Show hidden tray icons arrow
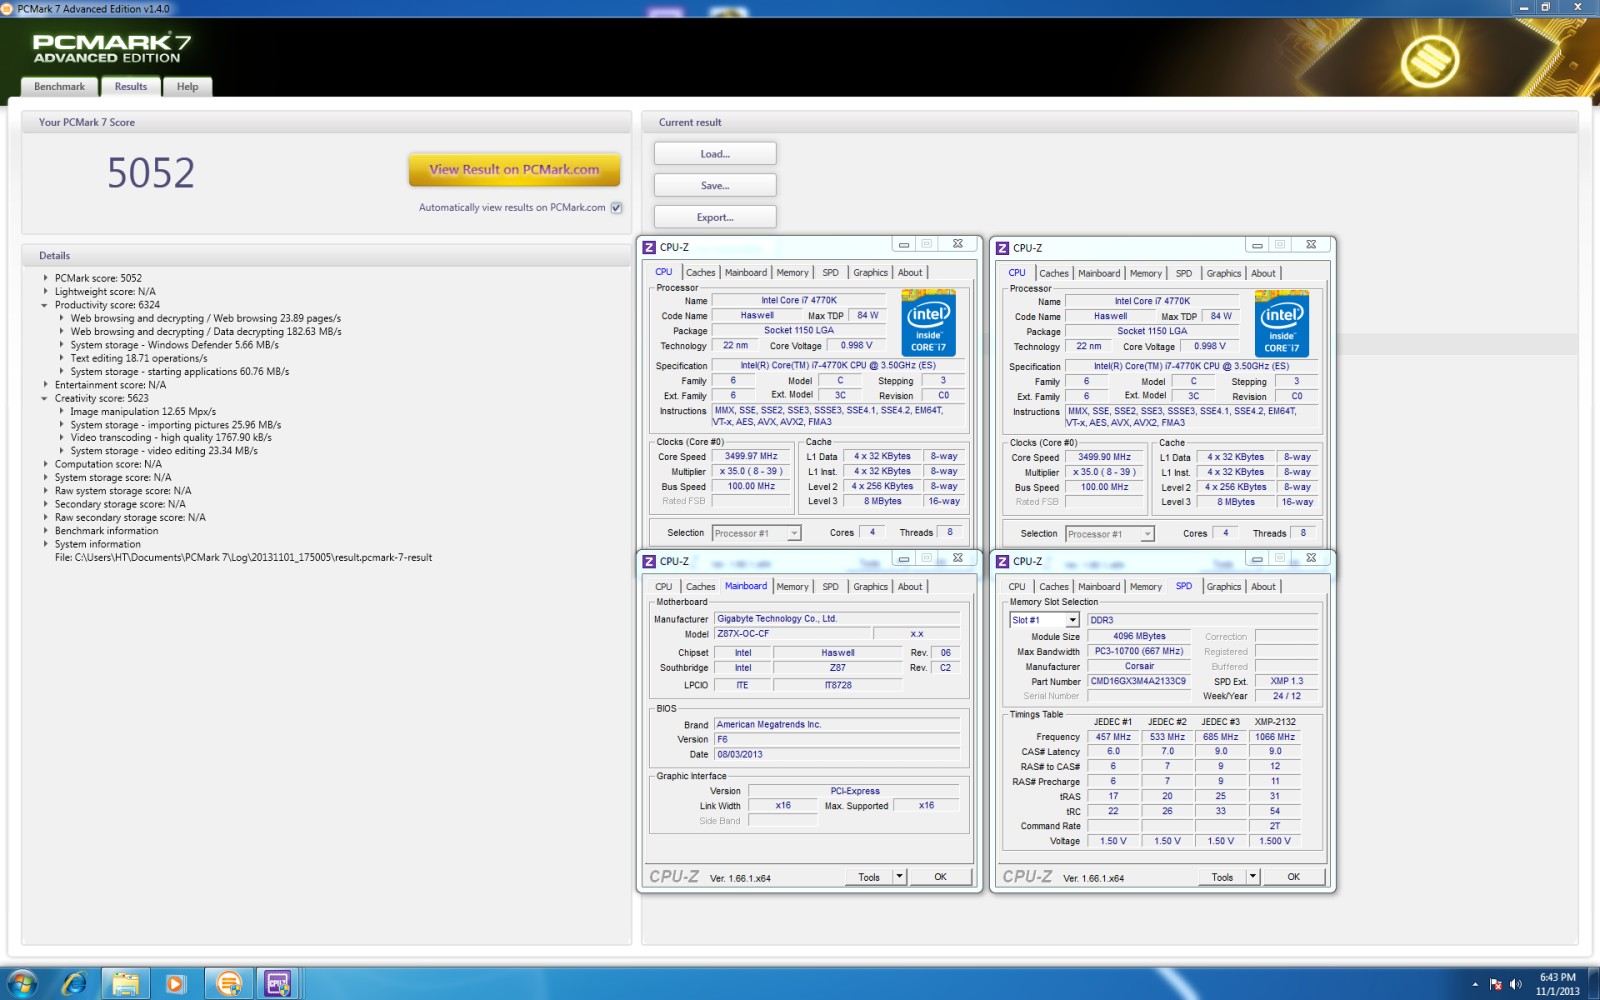The image size is (1600, 1000). 1475,984
